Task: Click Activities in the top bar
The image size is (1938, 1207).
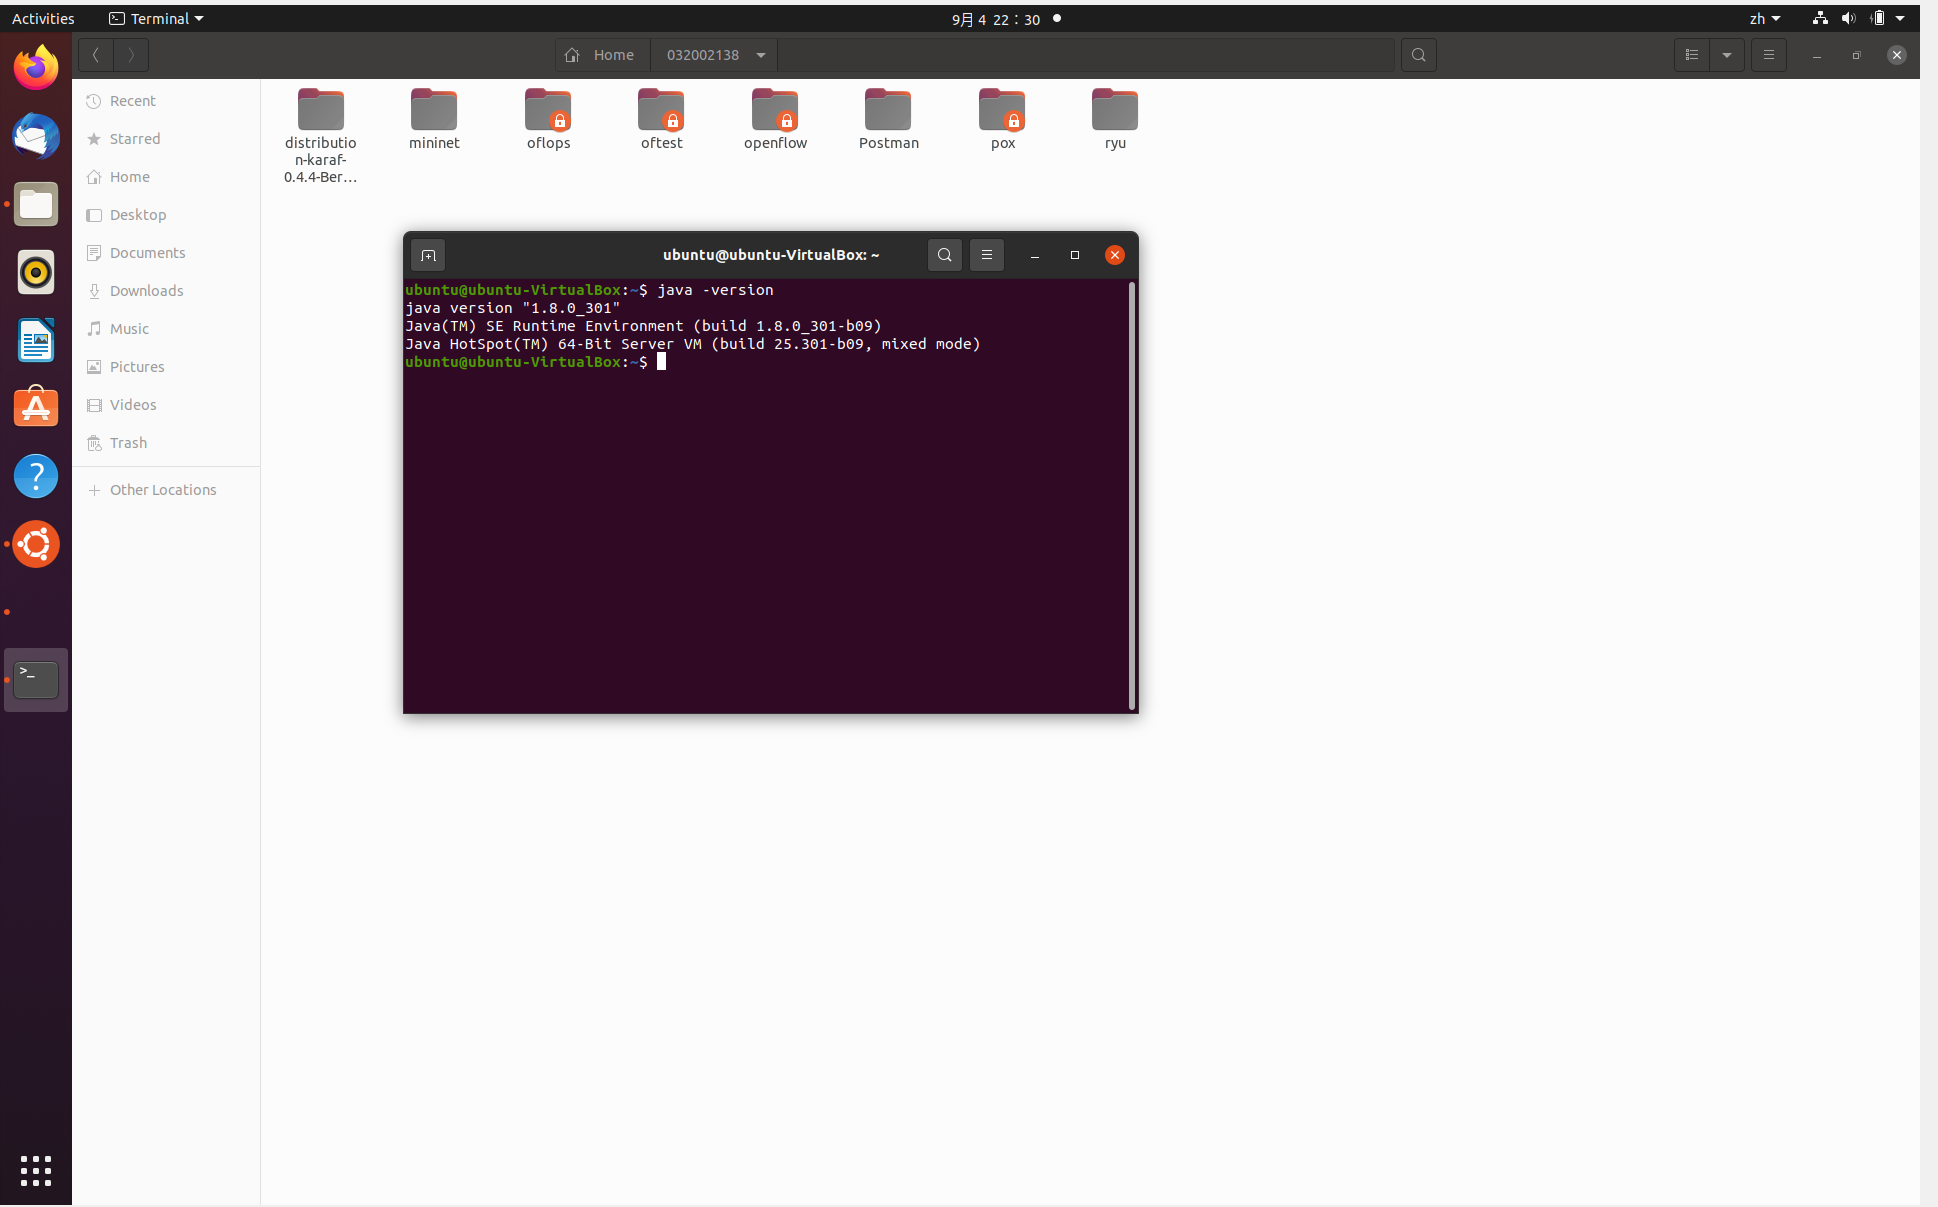Action: pyautogui.click(x=43, y=19)
